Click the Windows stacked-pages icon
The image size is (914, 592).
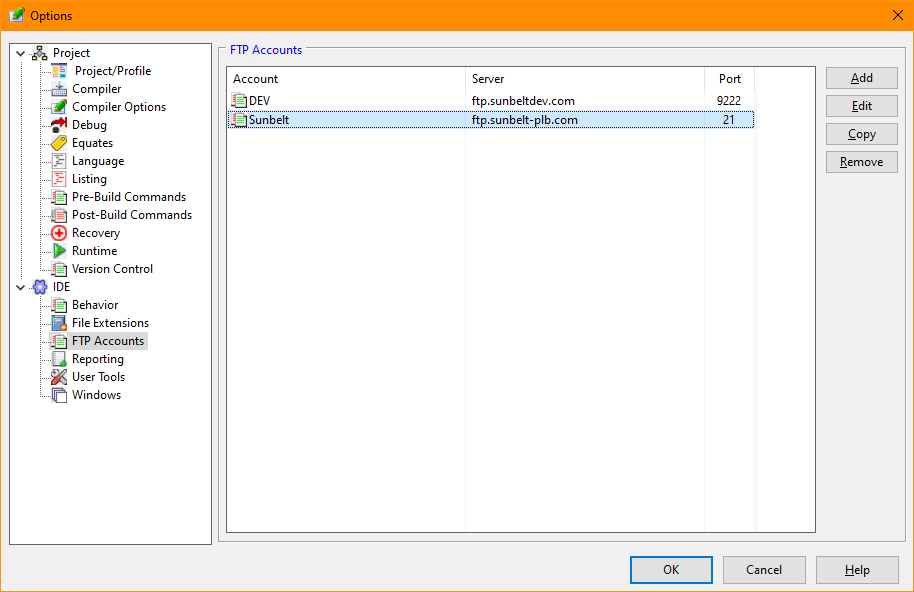click(59, 395)
